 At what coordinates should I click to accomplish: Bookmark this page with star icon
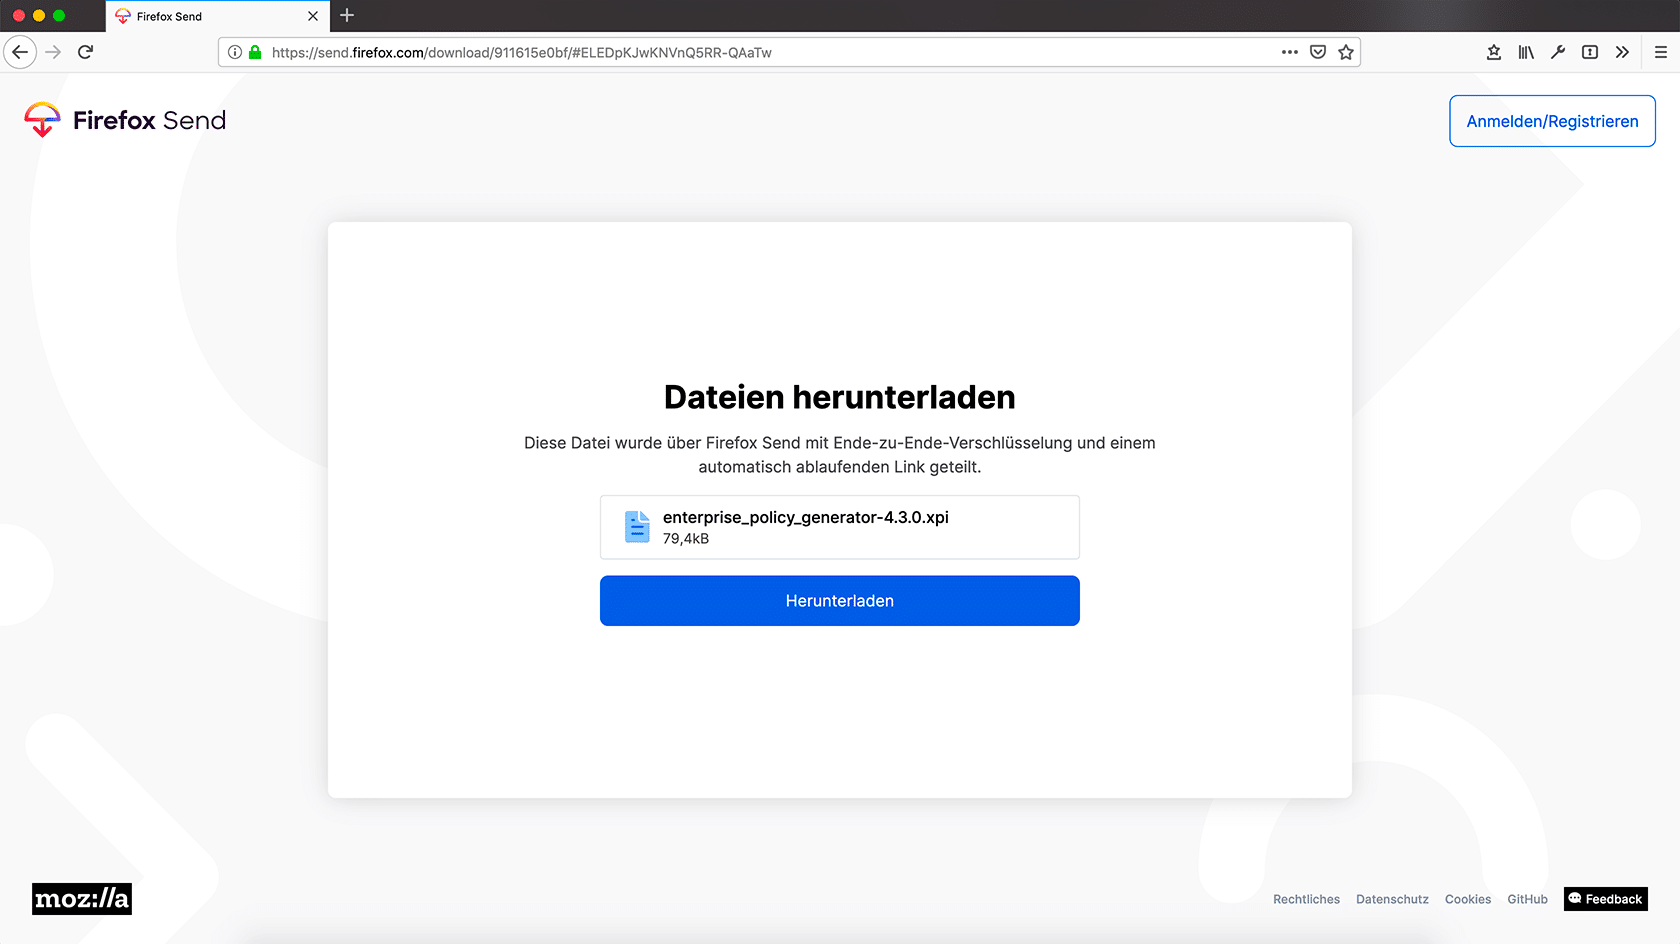(1346, 52)
